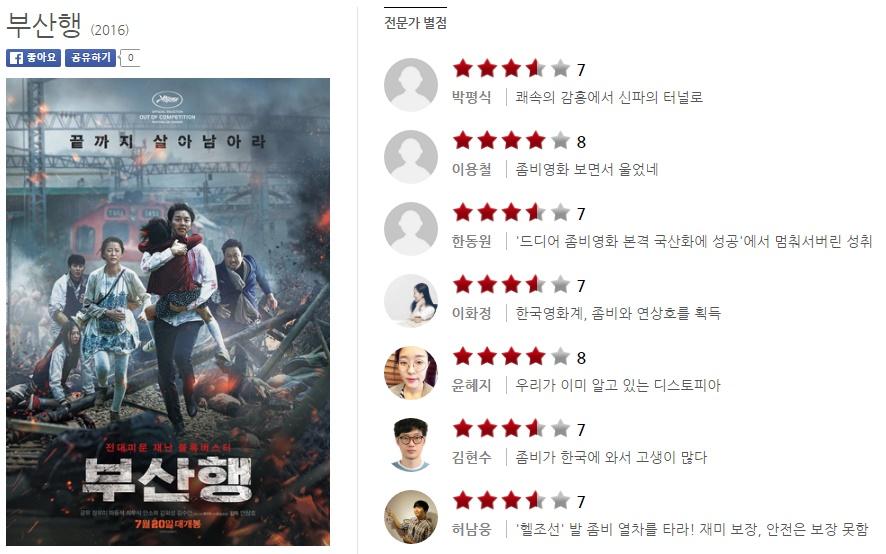
Task: Click 한동원's gray profile avatar
Action: tap(411, 229)
